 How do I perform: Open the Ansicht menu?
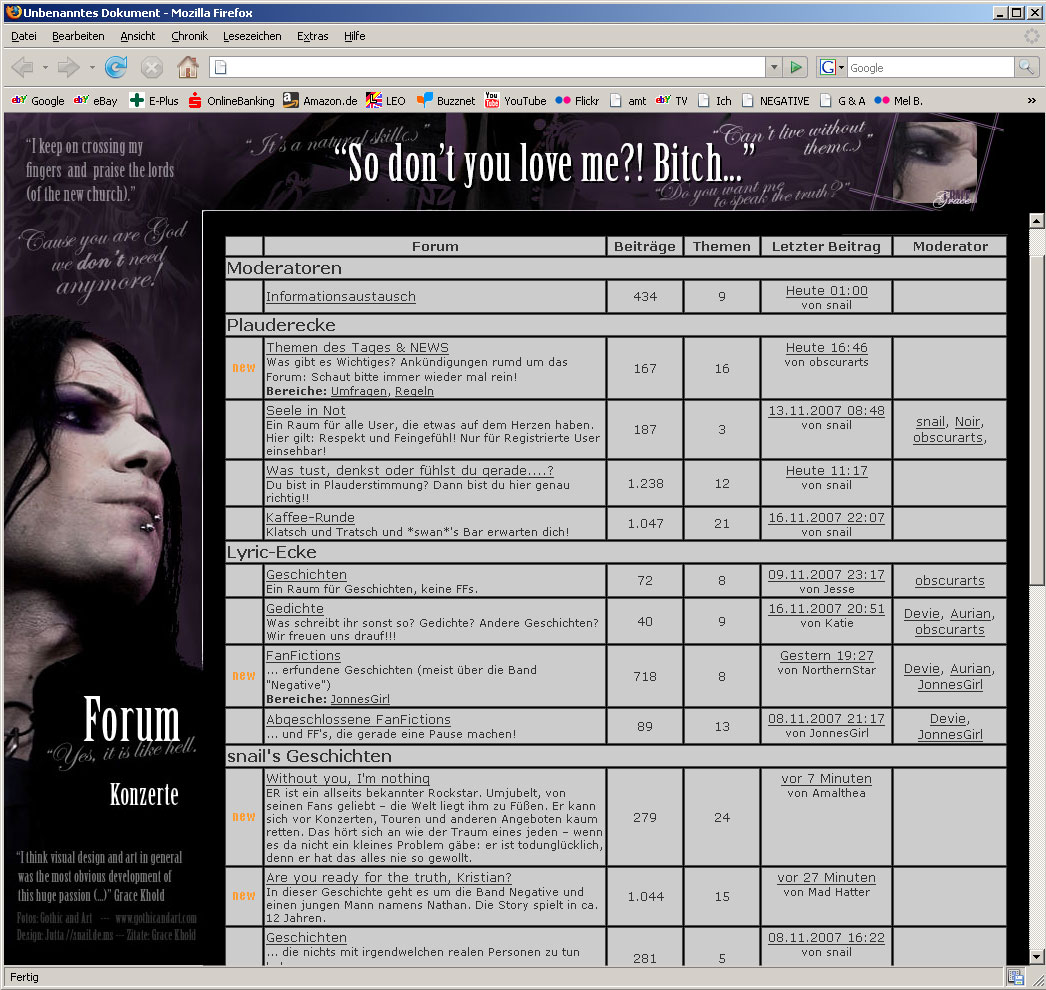(137, 36)
